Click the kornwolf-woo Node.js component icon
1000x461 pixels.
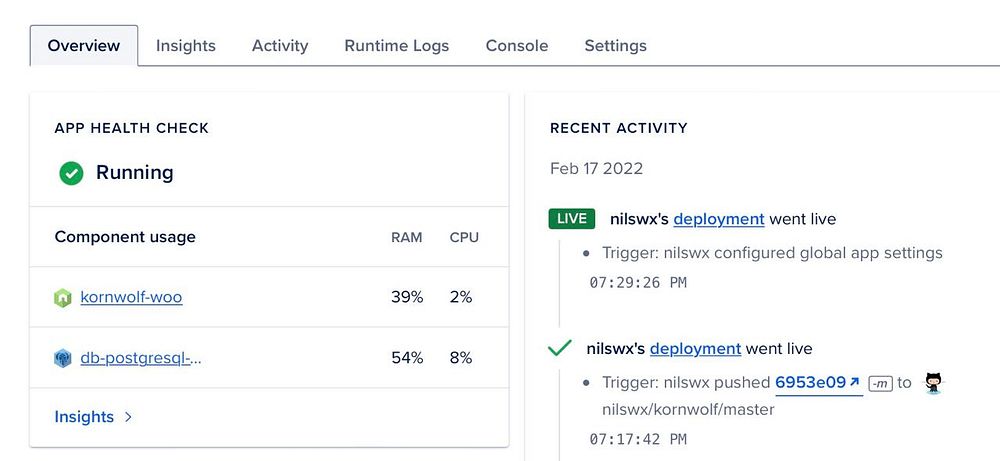63,298
